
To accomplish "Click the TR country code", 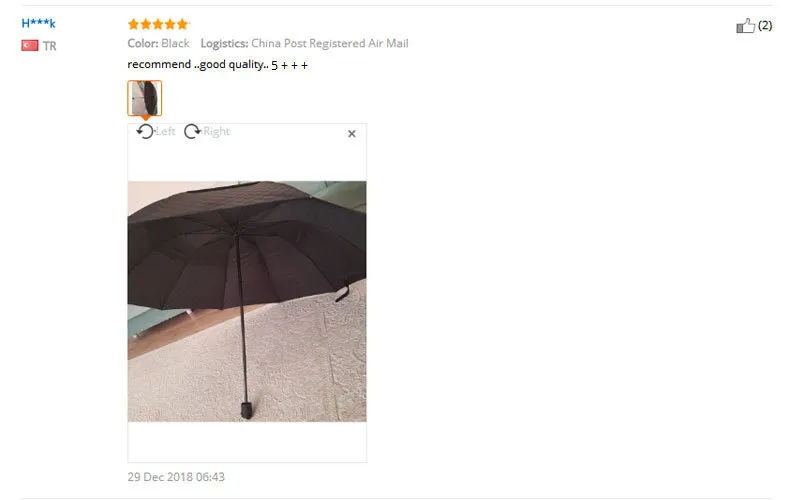I will pos(49,46).
